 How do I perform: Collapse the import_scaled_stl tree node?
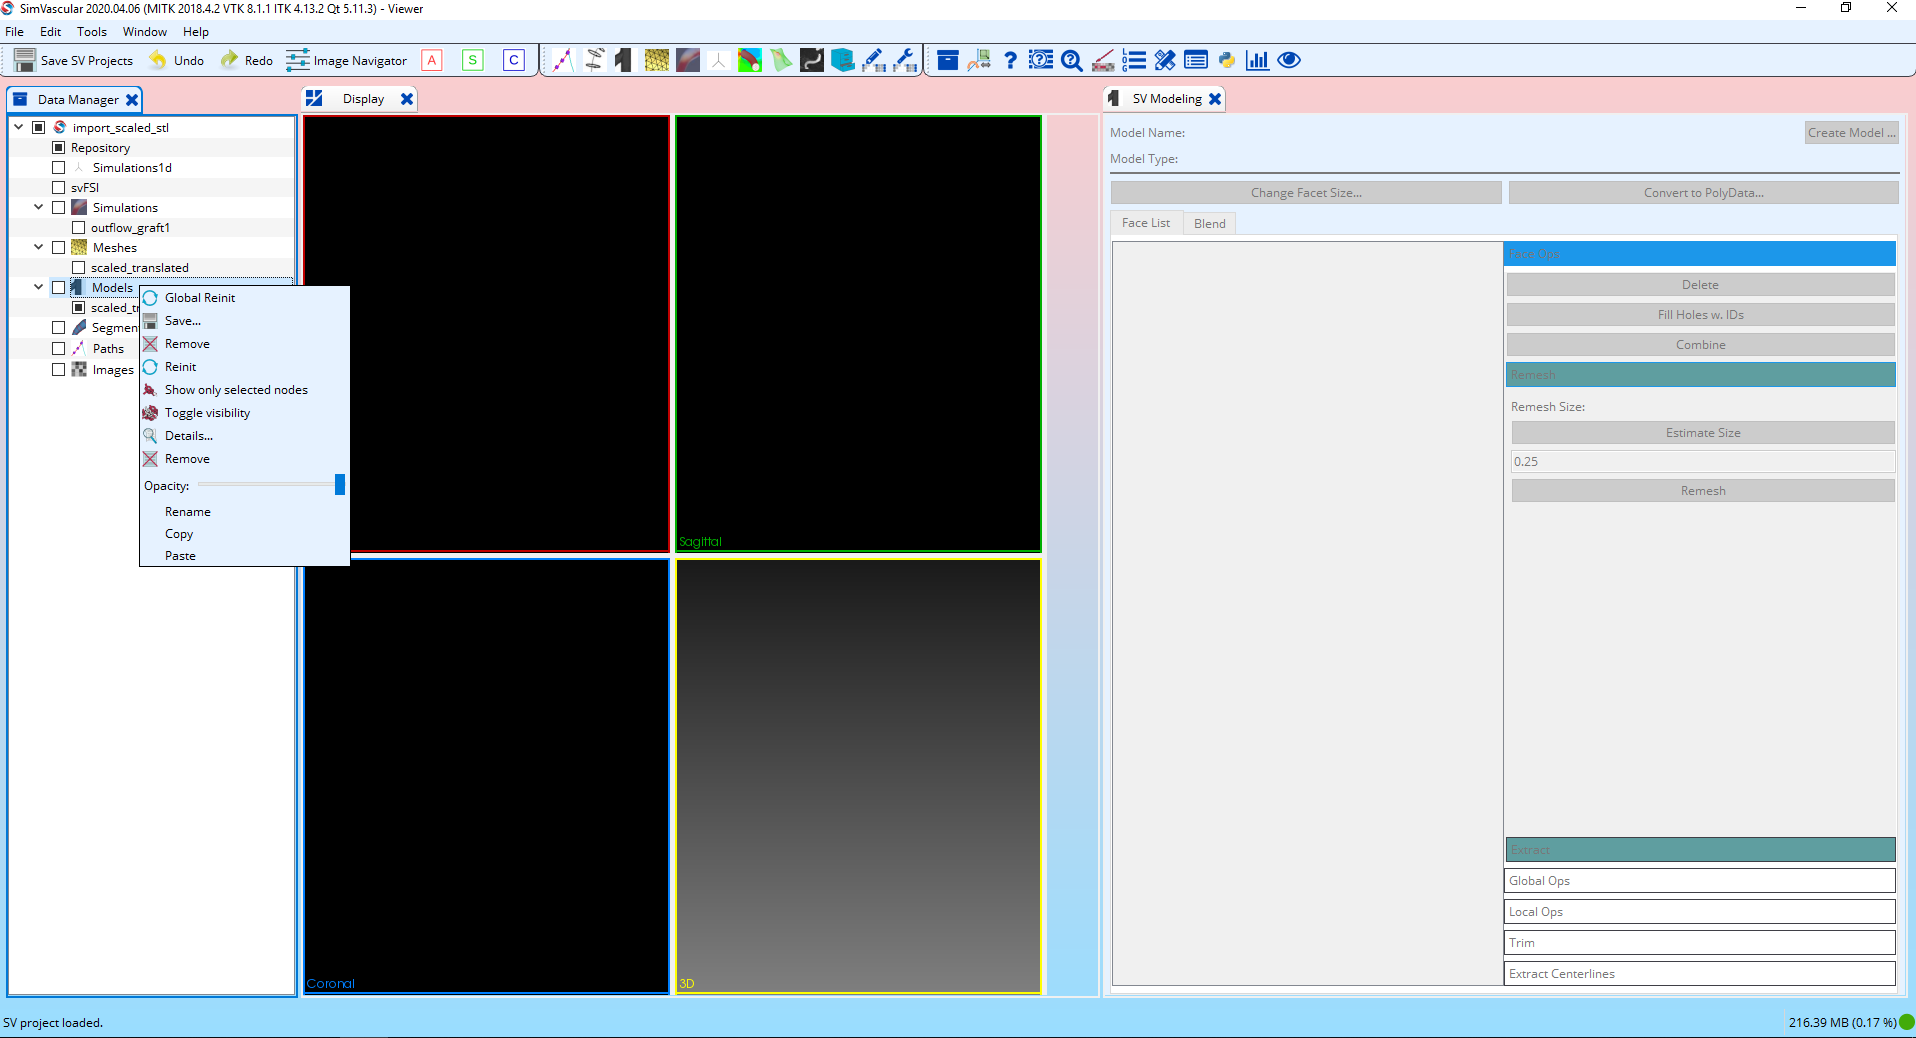tap(17, 127)
